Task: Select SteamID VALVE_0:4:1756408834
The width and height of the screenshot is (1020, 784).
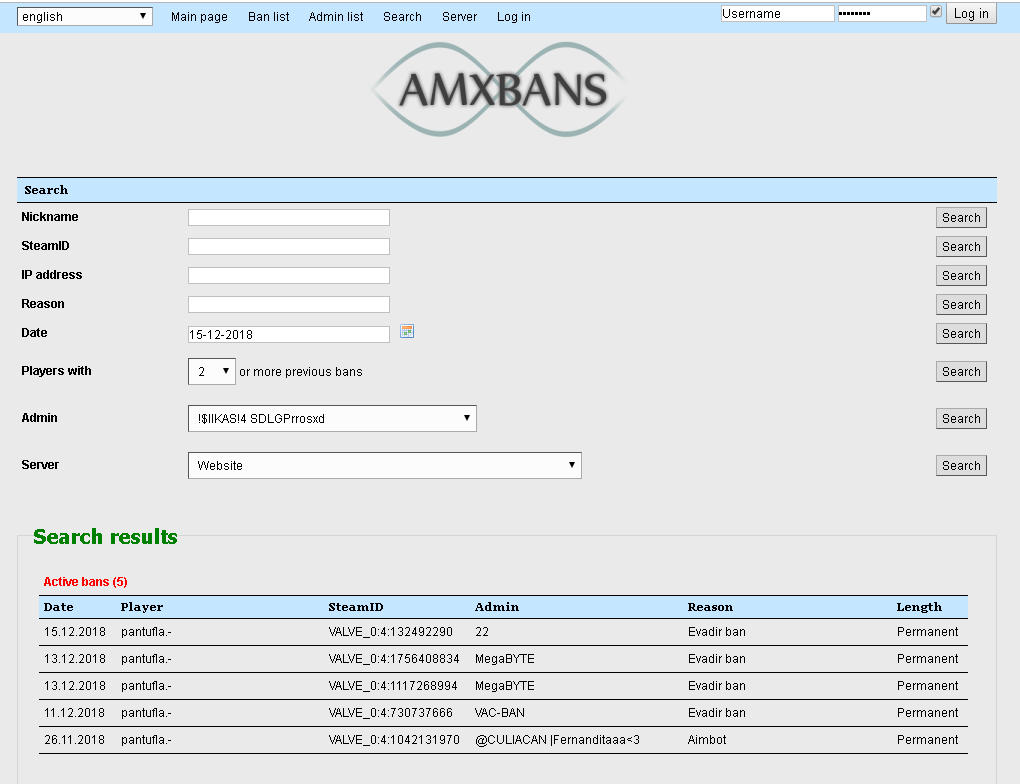Action: coord(394,659)
